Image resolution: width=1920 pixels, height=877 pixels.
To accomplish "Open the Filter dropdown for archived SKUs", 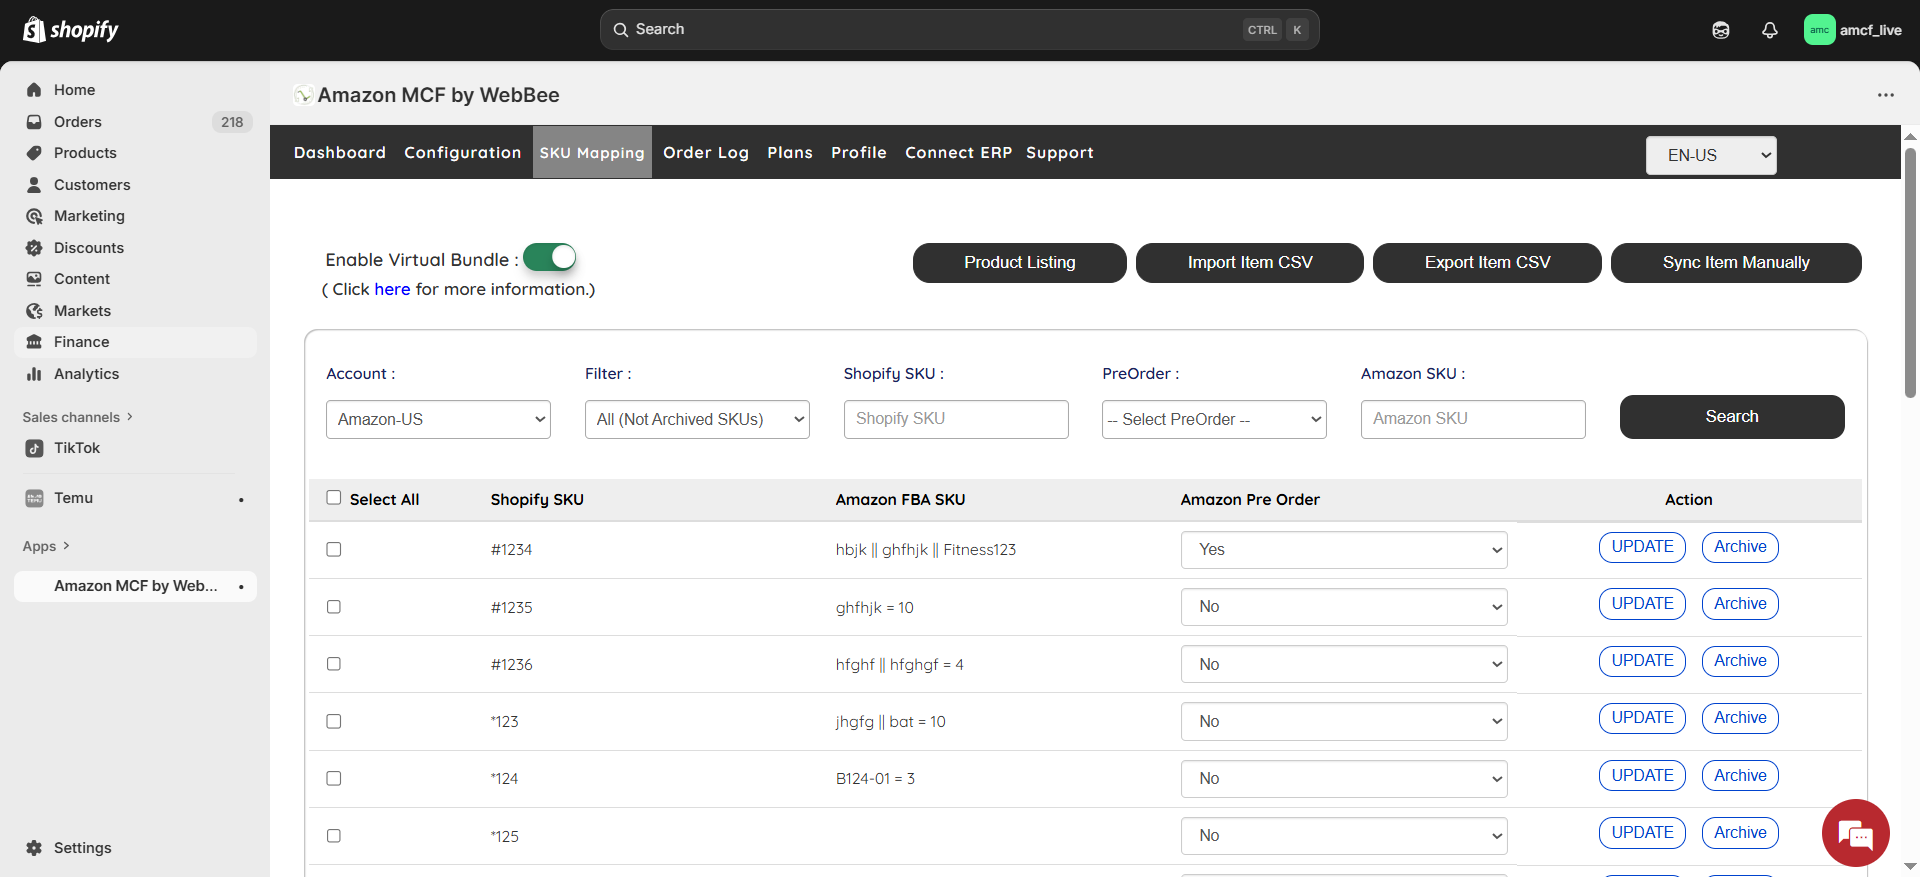I will tap(697, 419).
